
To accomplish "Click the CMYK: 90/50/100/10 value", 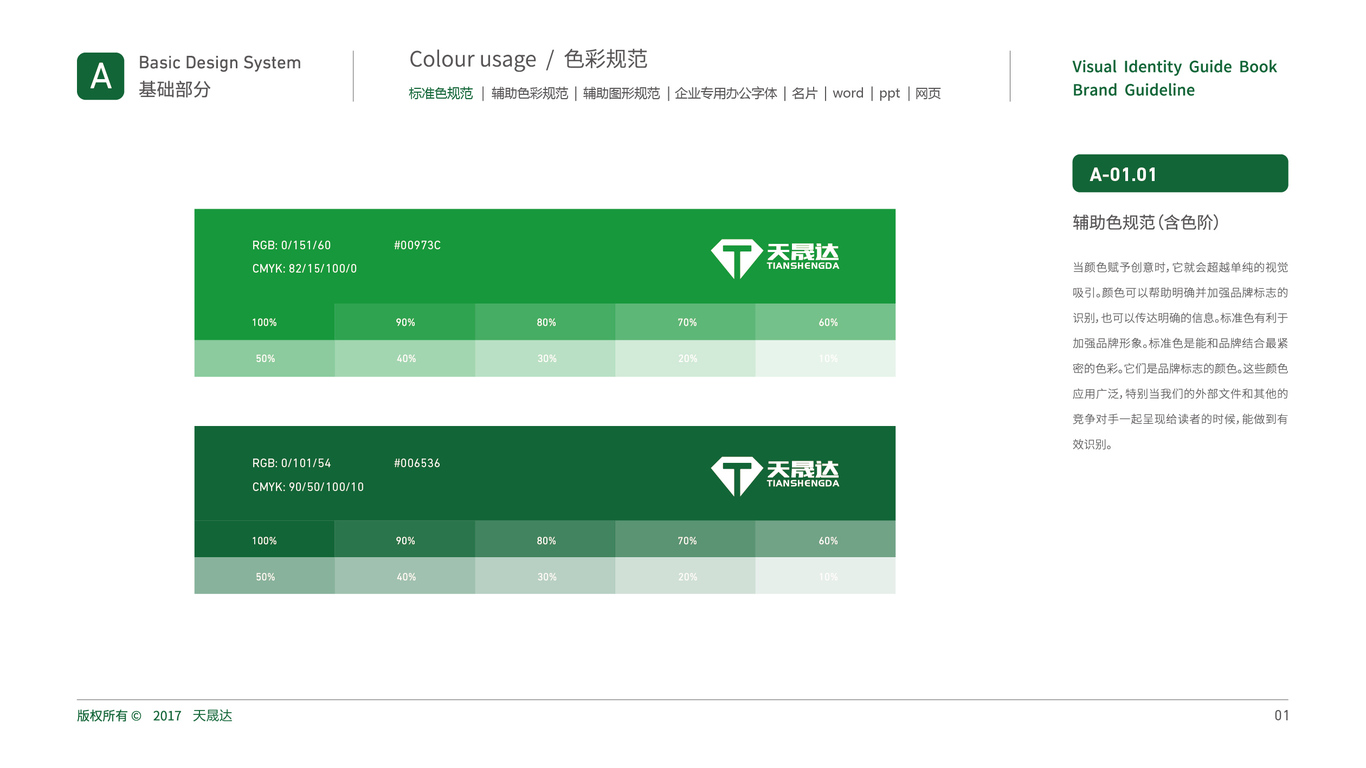I will [308, 487].
